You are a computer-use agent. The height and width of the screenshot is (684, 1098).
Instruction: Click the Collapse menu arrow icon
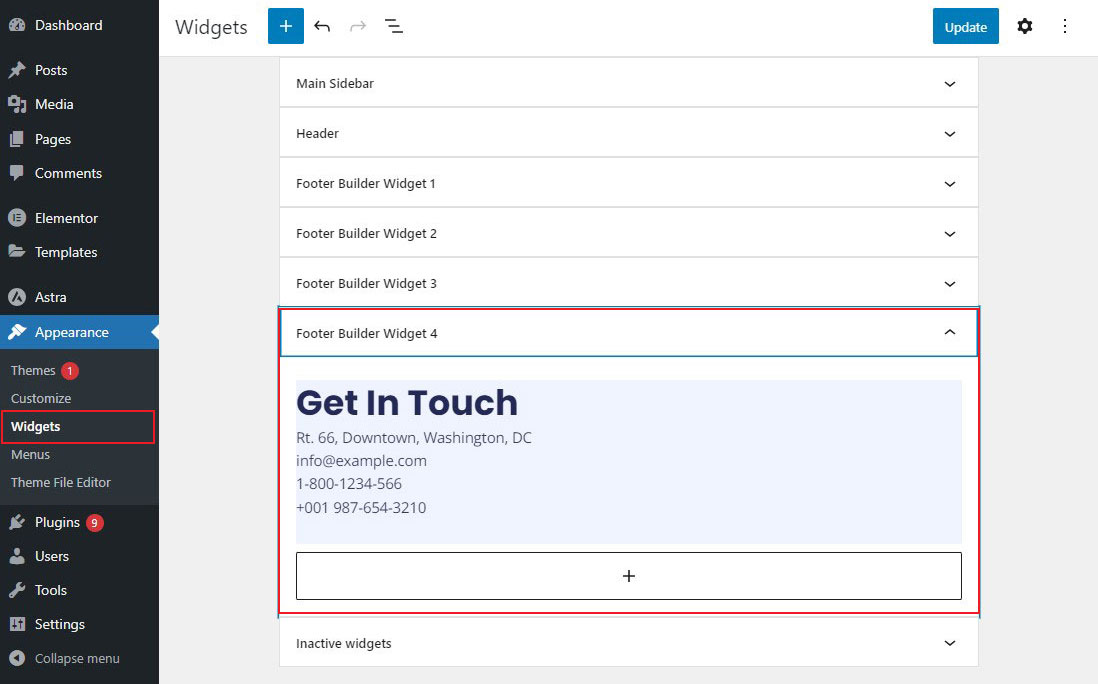pos(17,658)
